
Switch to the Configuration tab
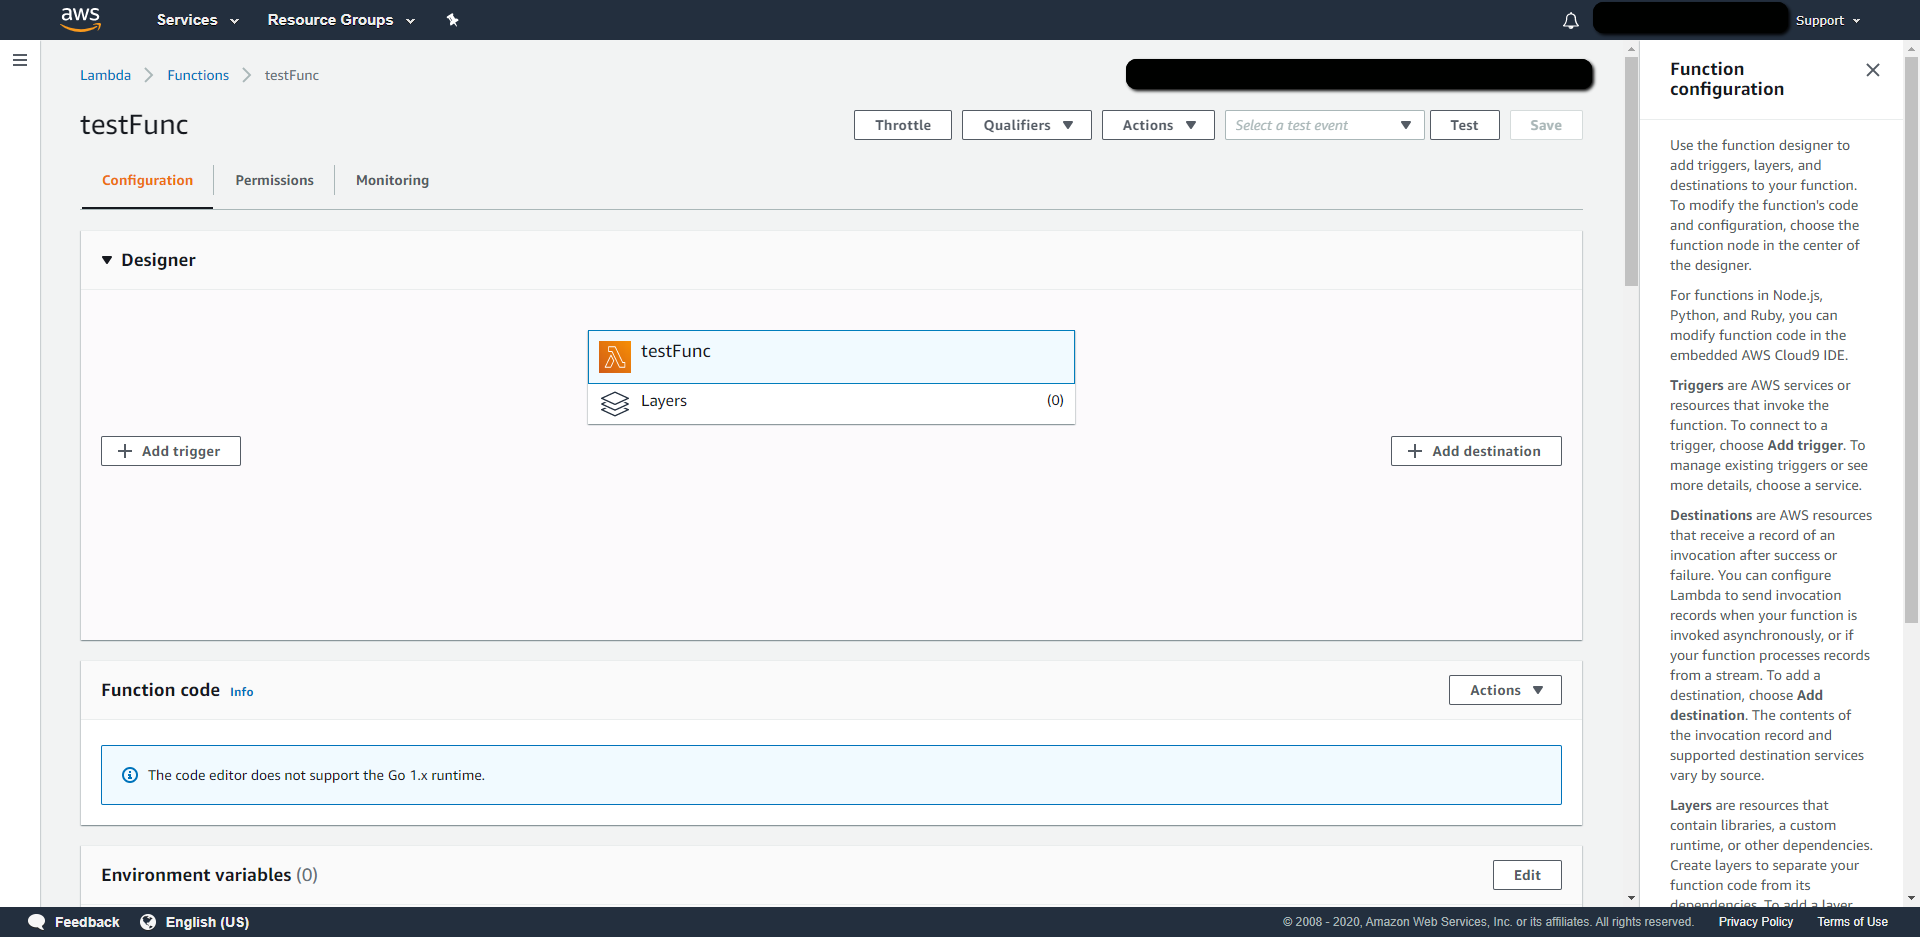coord(147,180)
